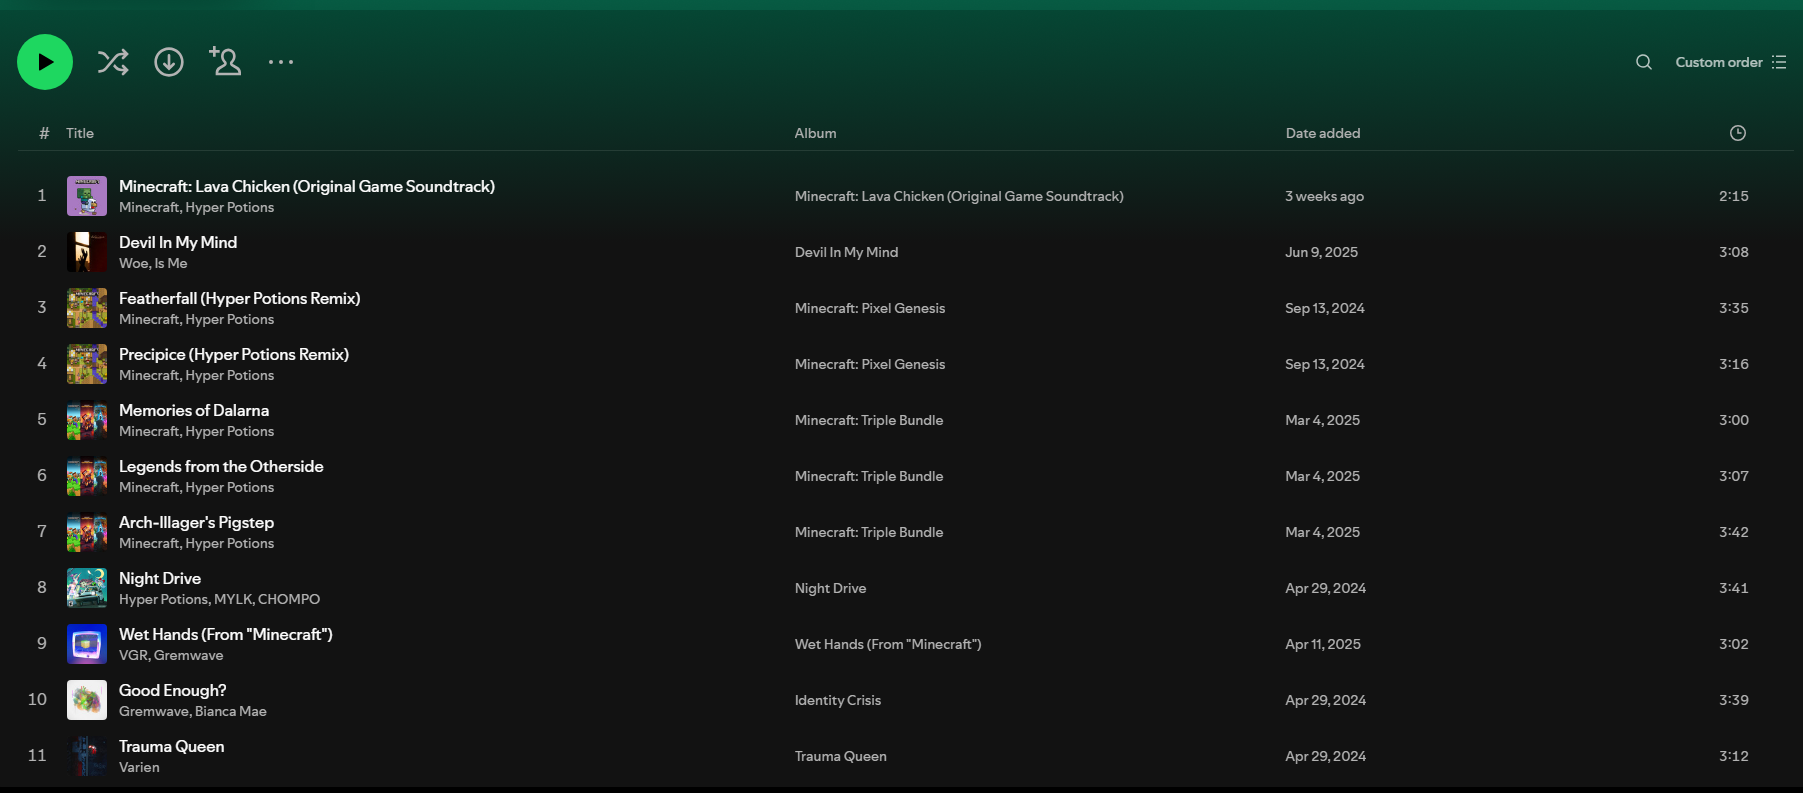This screenshot has height=793, width=1803.
Task: Invite collaborators using the add-person icon
Action: point(225,61)
